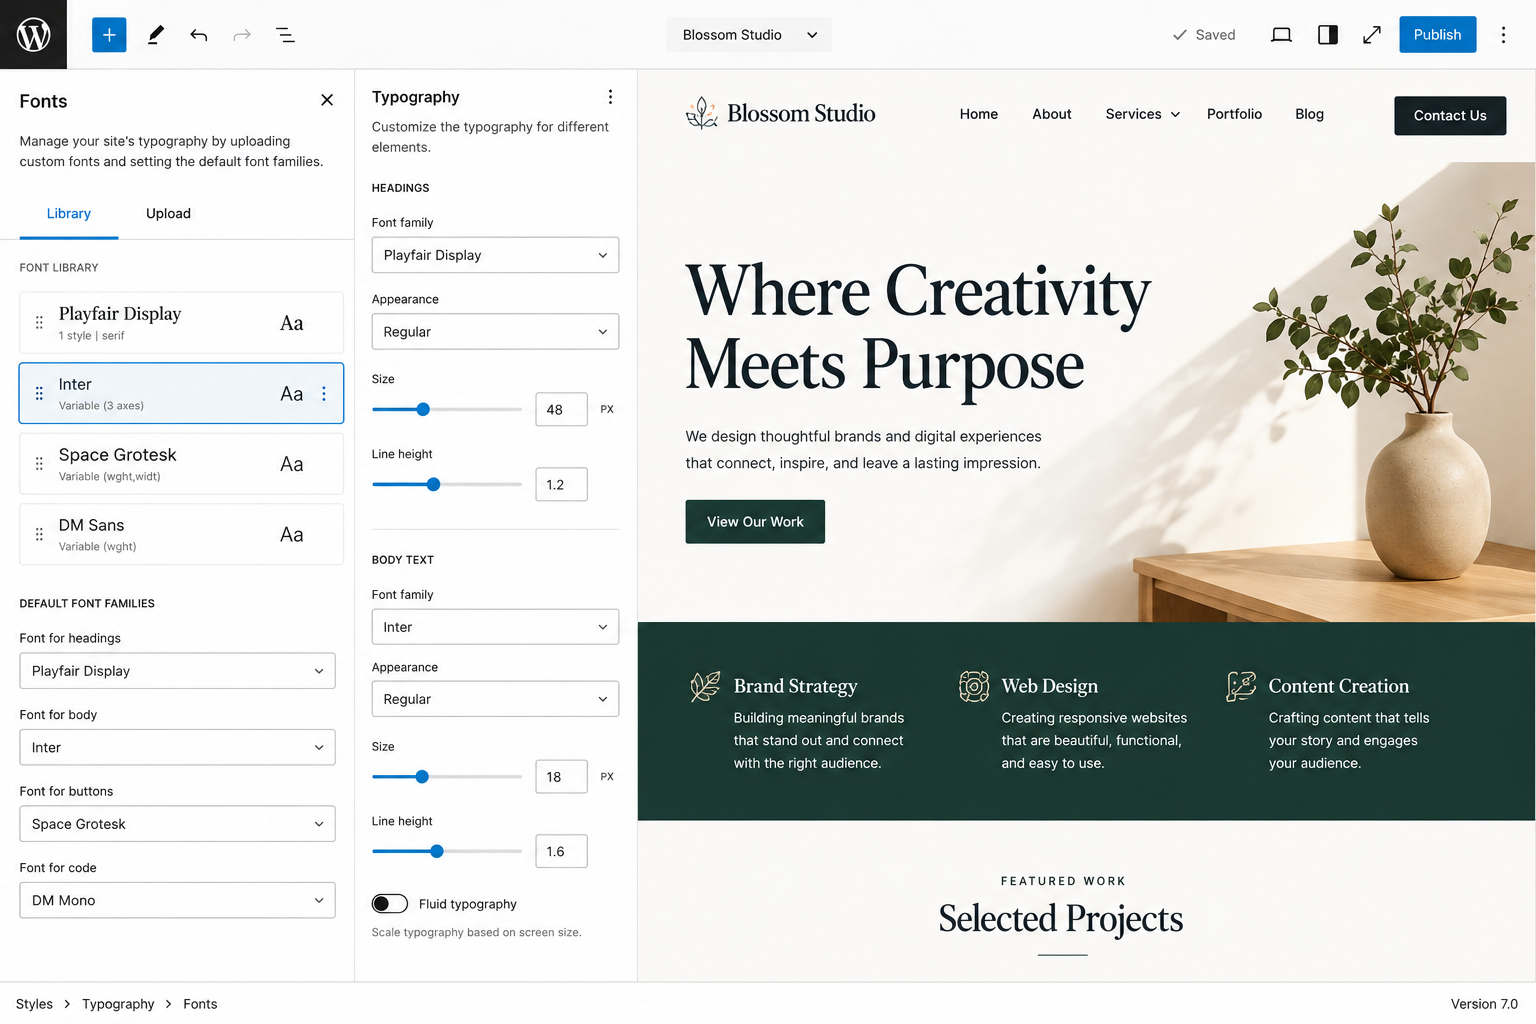
Task: Open the Font for buttons dropdown
Action: 177,824
